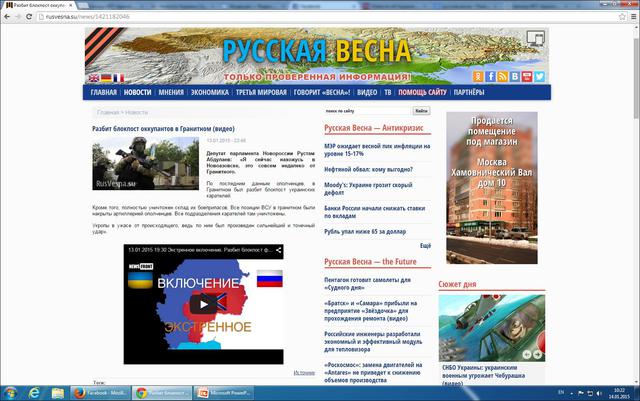Click the Найти search button
This screenshot has height=401, width=640.
tap(421, 111)
